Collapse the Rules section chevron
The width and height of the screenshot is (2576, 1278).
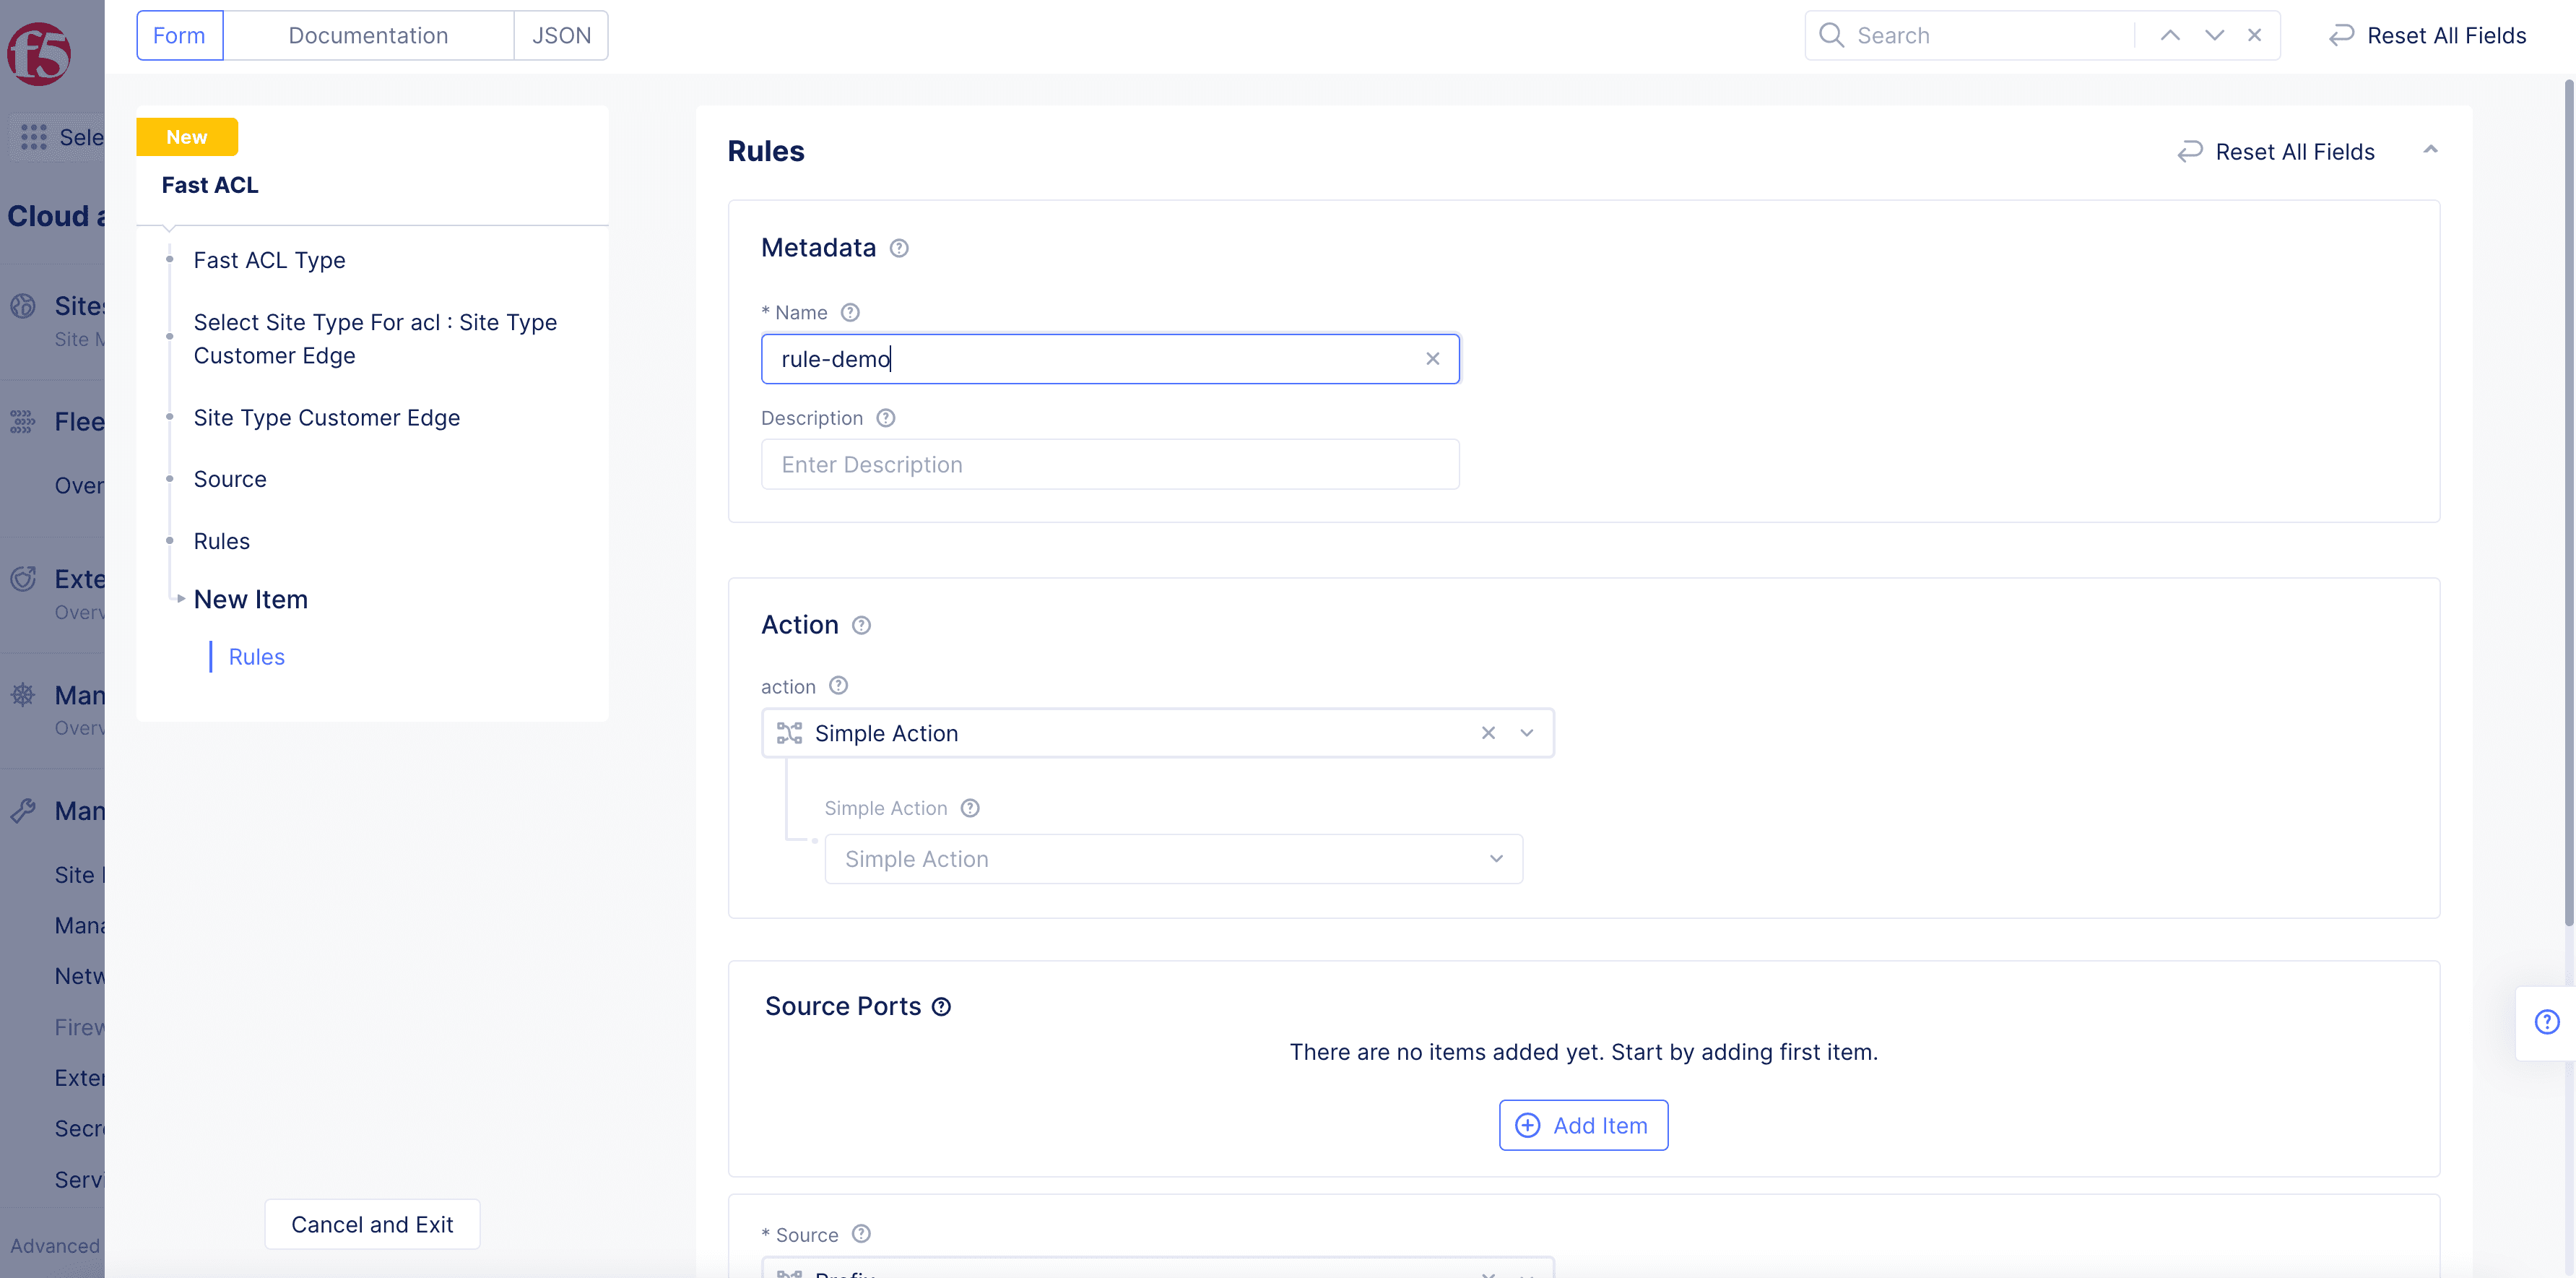pos(2430,150)
